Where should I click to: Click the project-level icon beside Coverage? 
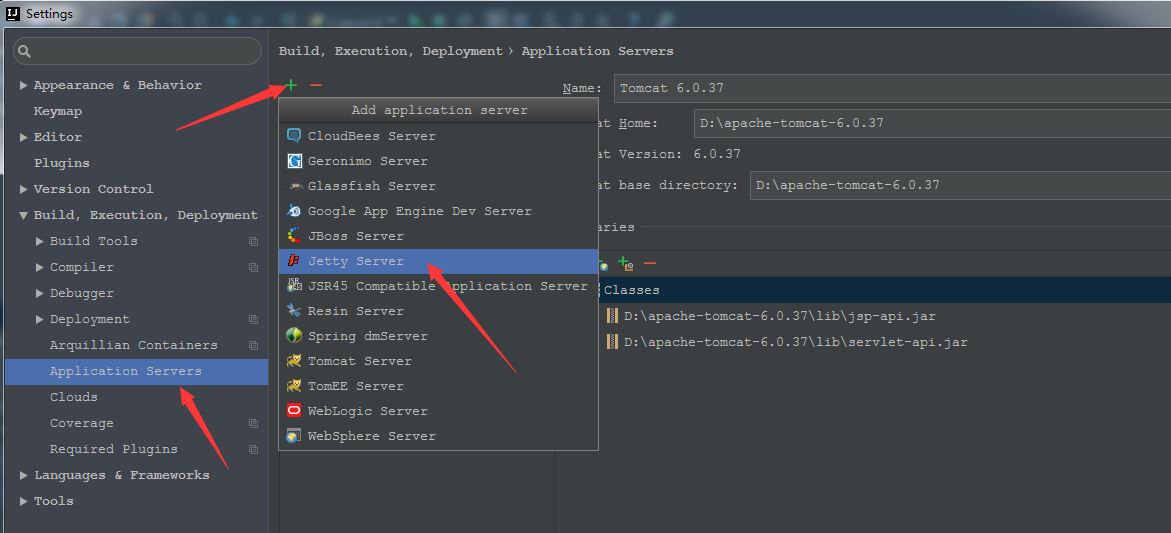point(253,424)
